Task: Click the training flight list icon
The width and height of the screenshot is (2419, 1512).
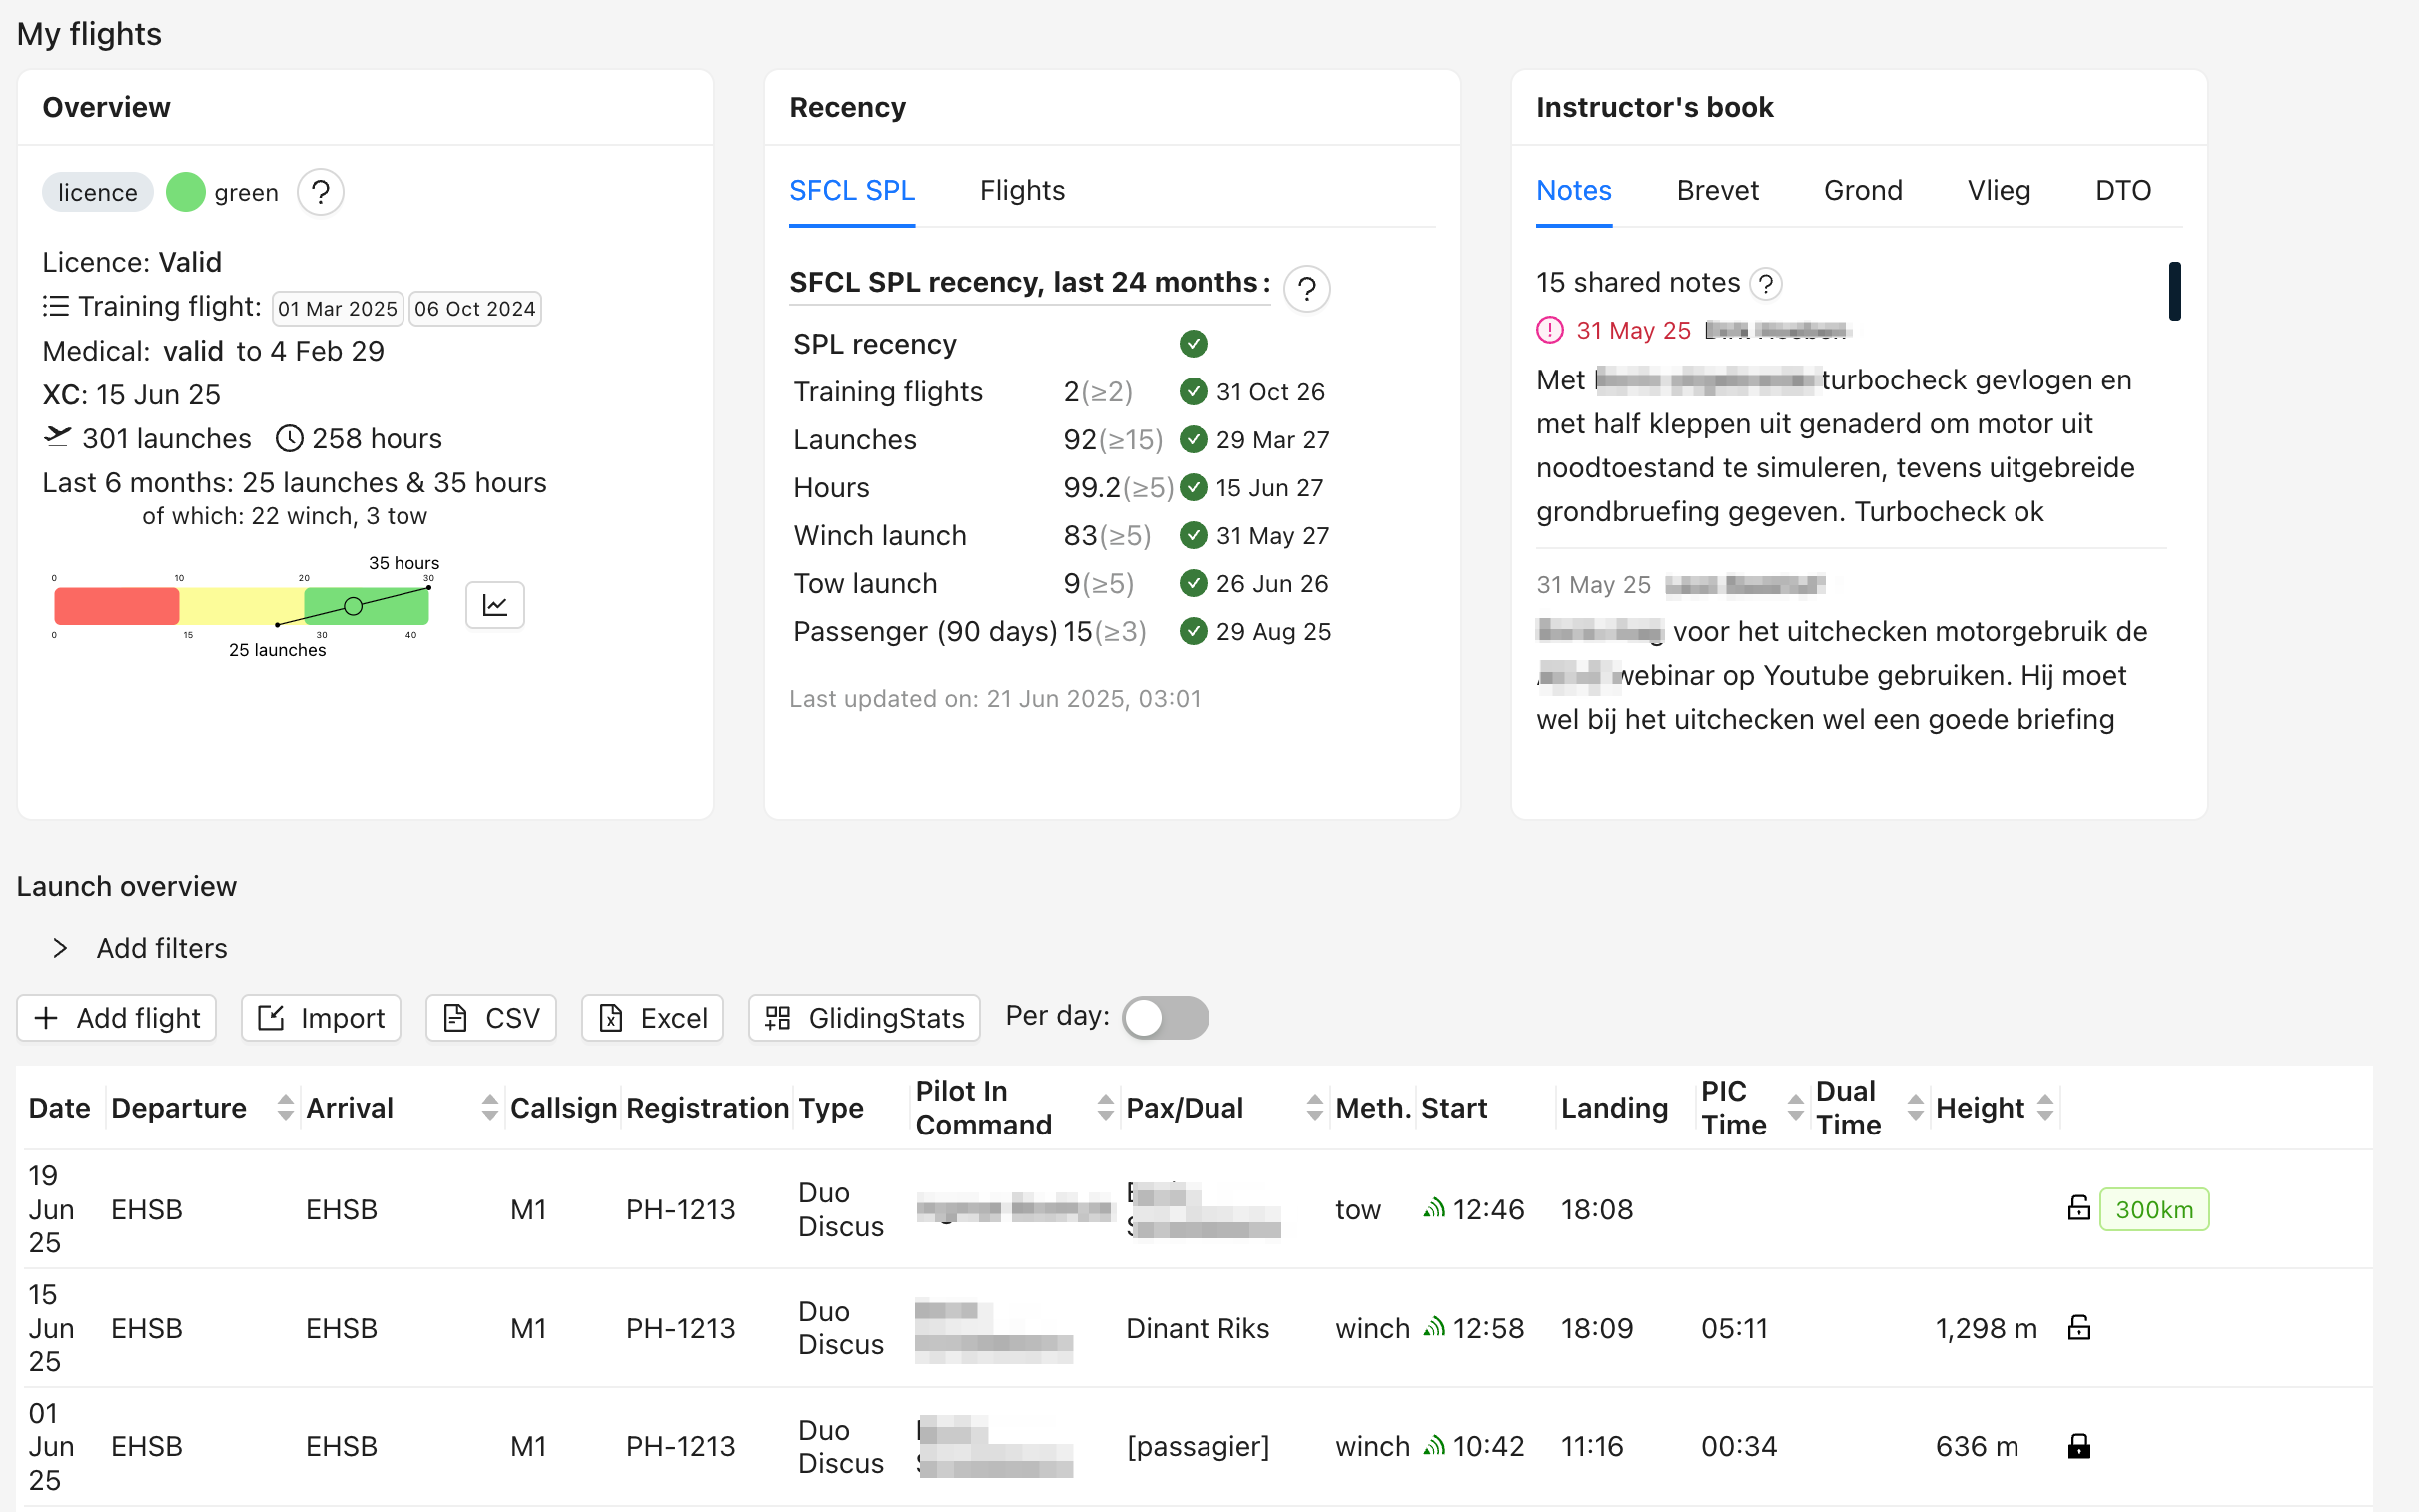Action: pos(56,306)
